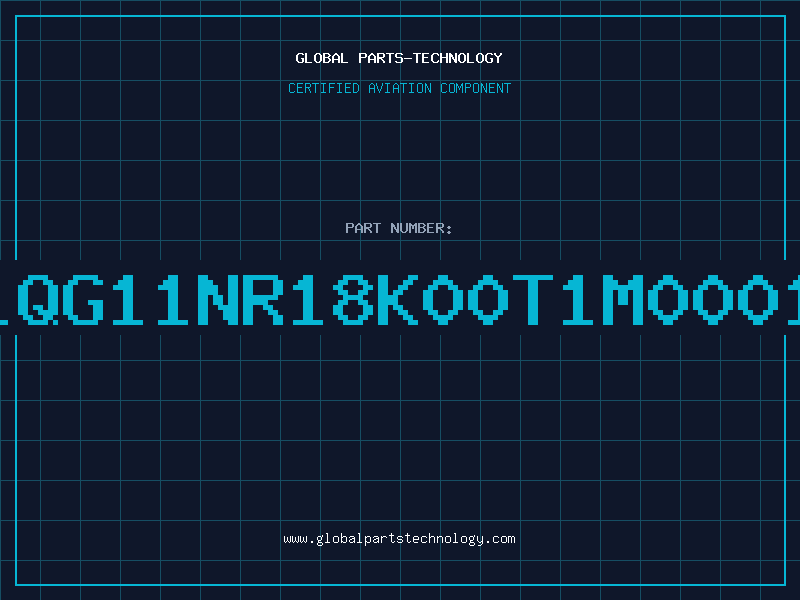
Task: Click the large part number string
Action: pyautogui.click(x=400, y=299)
